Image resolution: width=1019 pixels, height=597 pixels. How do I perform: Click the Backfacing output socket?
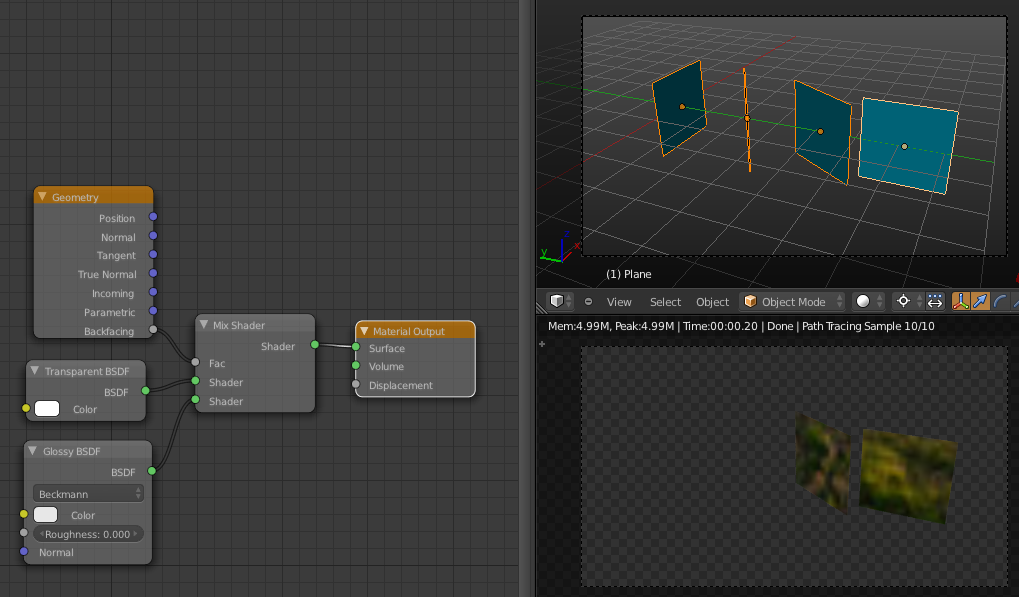pyautogui.click(x=153, y=329)
